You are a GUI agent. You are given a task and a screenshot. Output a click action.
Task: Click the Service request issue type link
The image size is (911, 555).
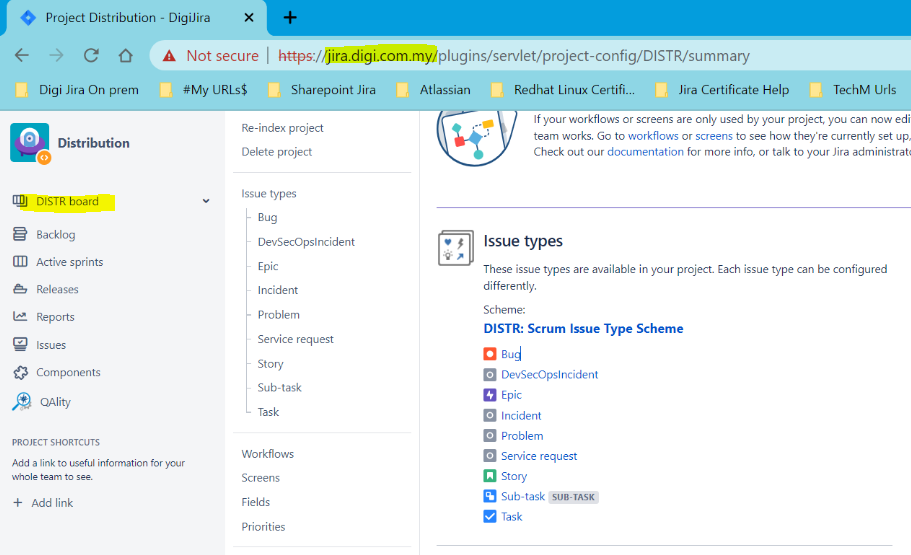[x=539, y=456]
